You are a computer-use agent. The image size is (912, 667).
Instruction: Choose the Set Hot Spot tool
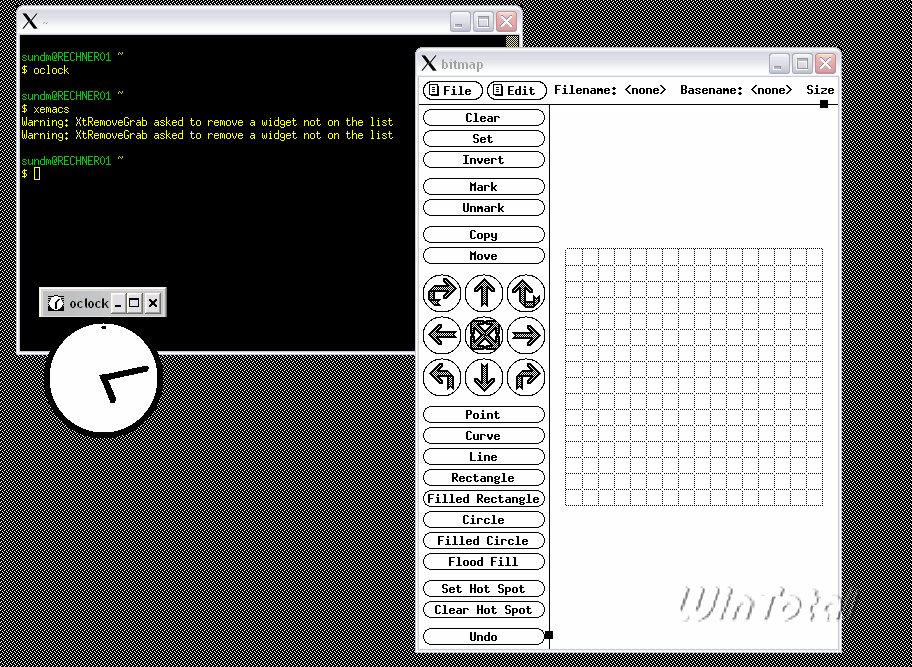pos(484,588)
